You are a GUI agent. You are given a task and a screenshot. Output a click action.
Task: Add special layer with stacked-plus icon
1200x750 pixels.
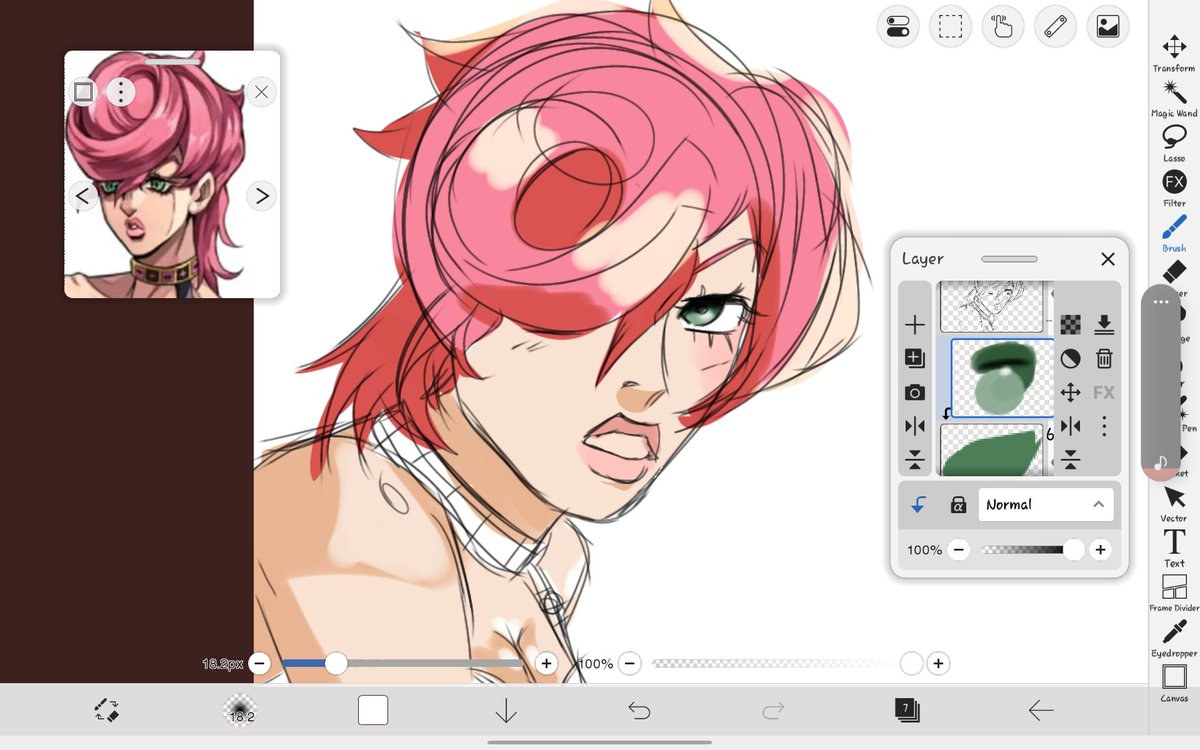click(x=915, y=358)
